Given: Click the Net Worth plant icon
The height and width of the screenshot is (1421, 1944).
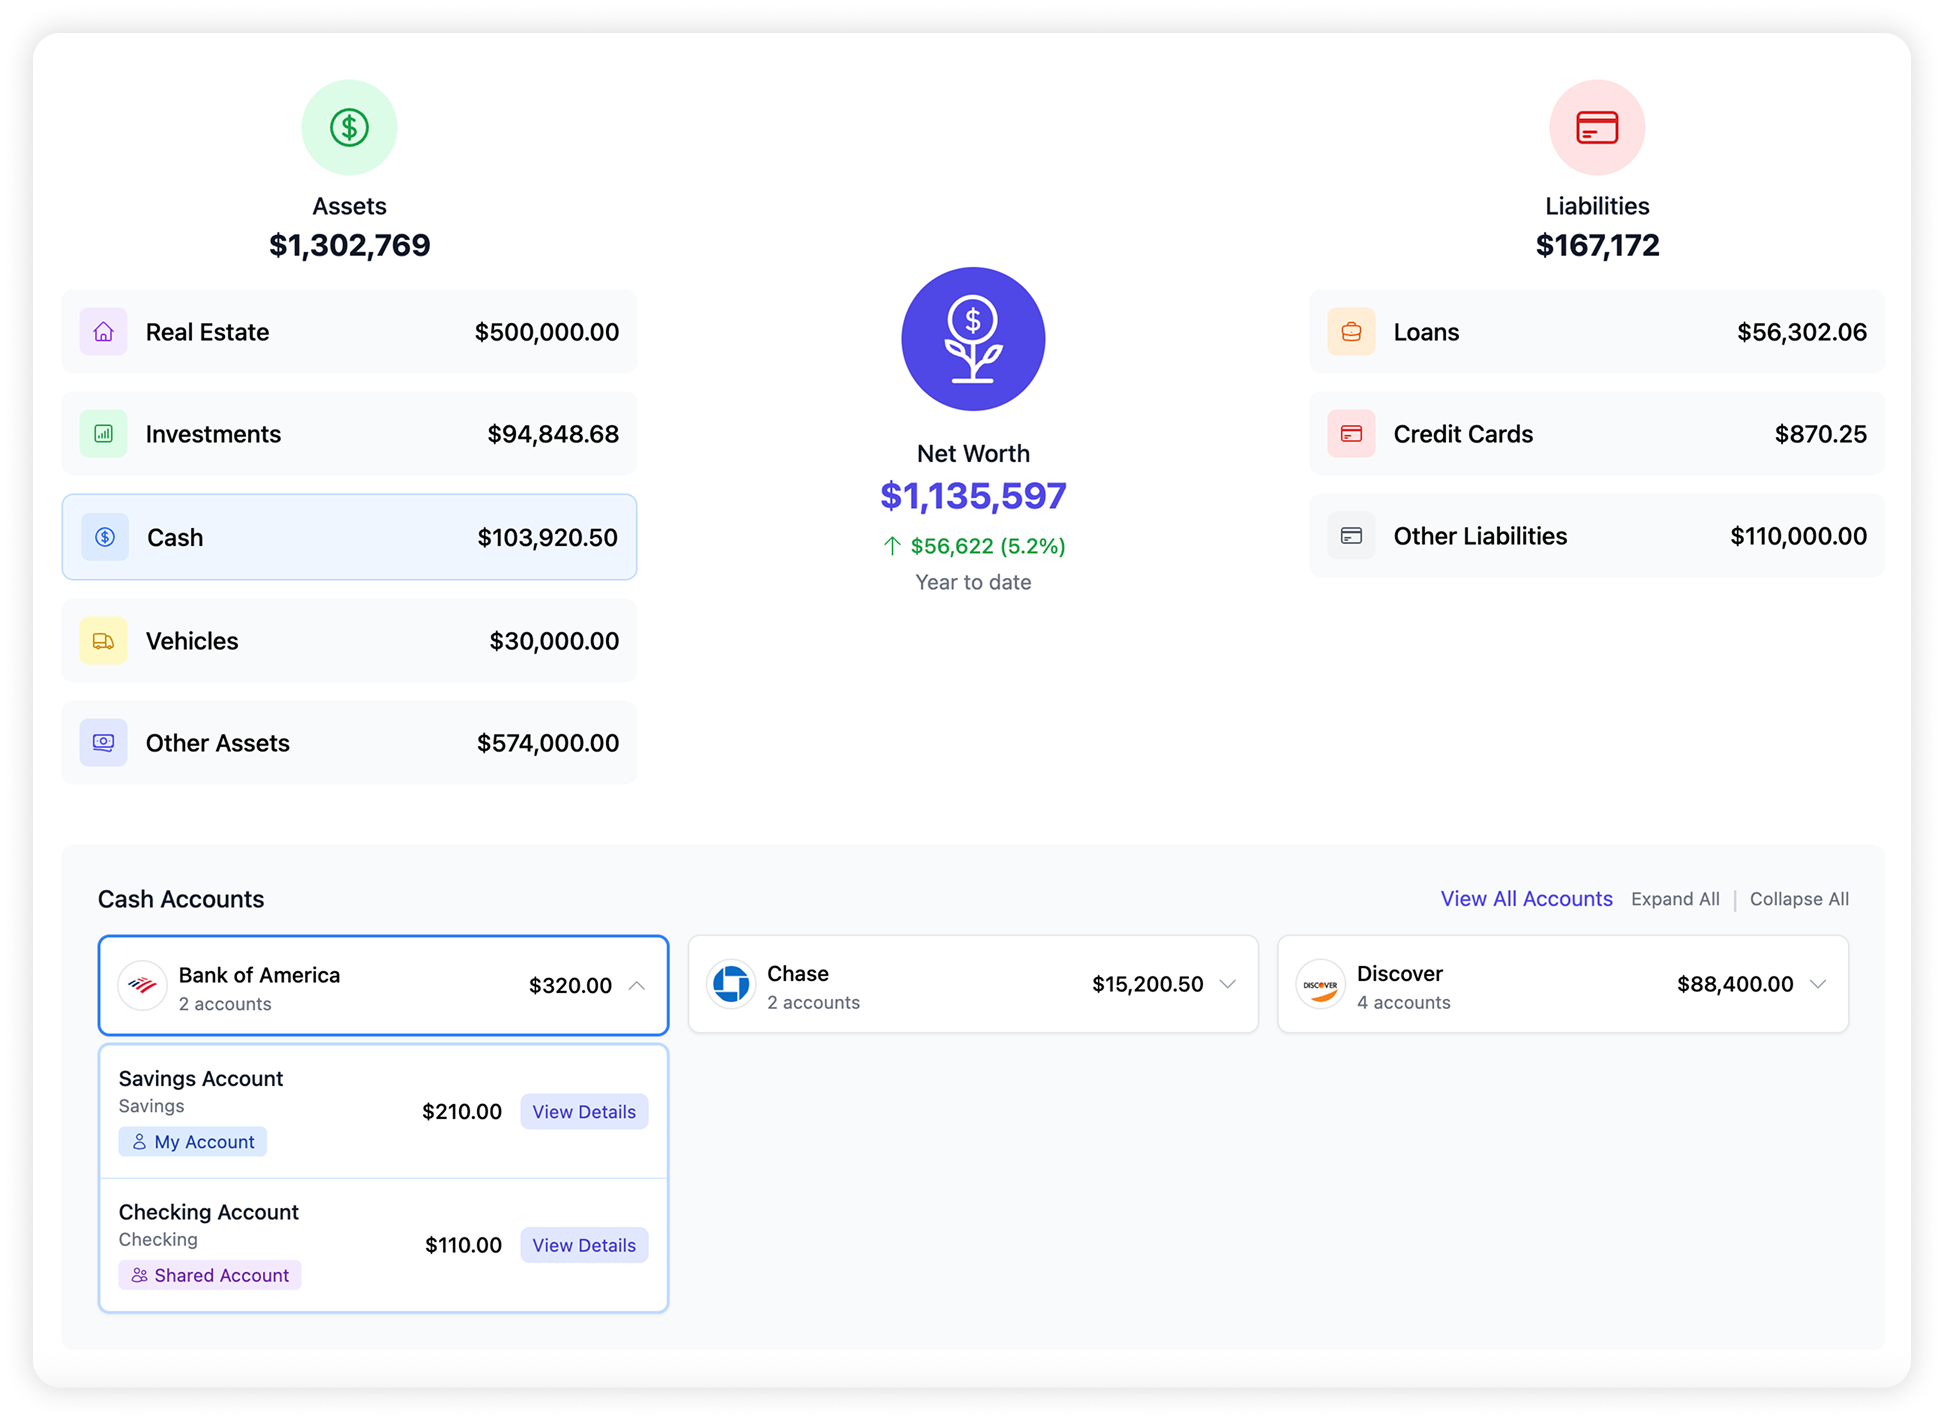Looking at the screenshot, I should click(972, 339).
